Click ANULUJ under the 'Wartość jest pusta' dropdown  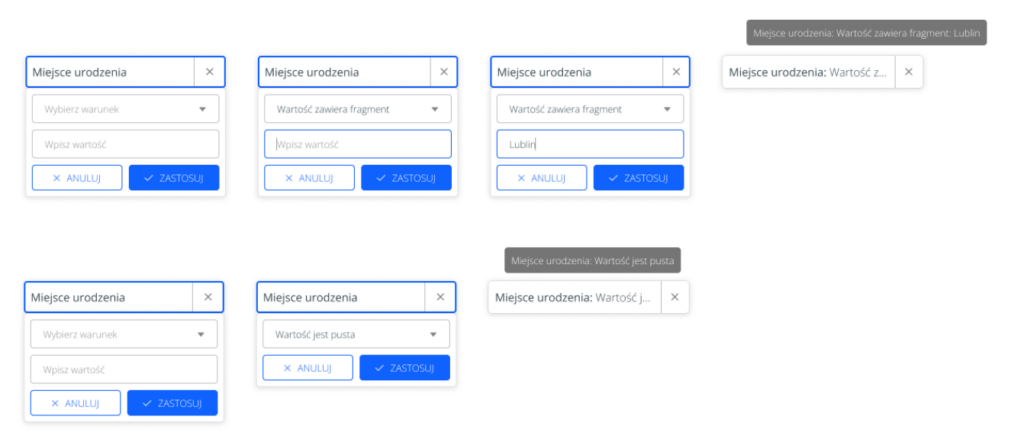308,368
